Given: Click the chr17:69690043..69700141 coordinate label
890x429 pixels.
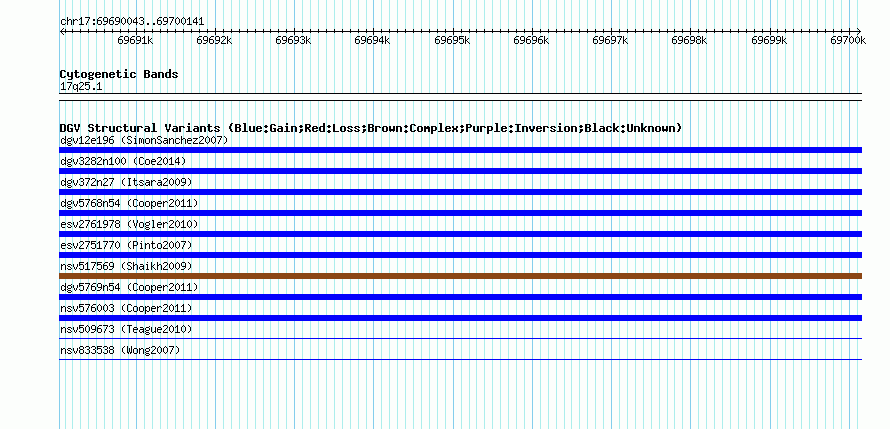Looking at the screenshot, I should [132, 22].
